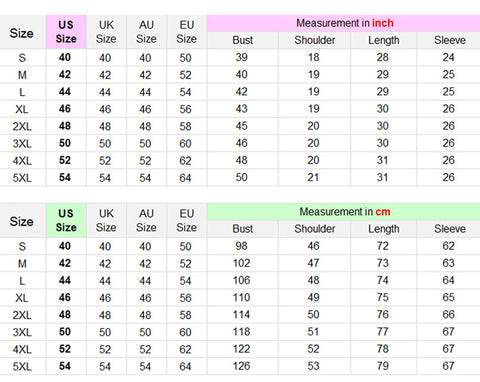This screenshot has height=382, width=480.
Task: Select sleeve value 62 in cm table
Action: point(448,246)
